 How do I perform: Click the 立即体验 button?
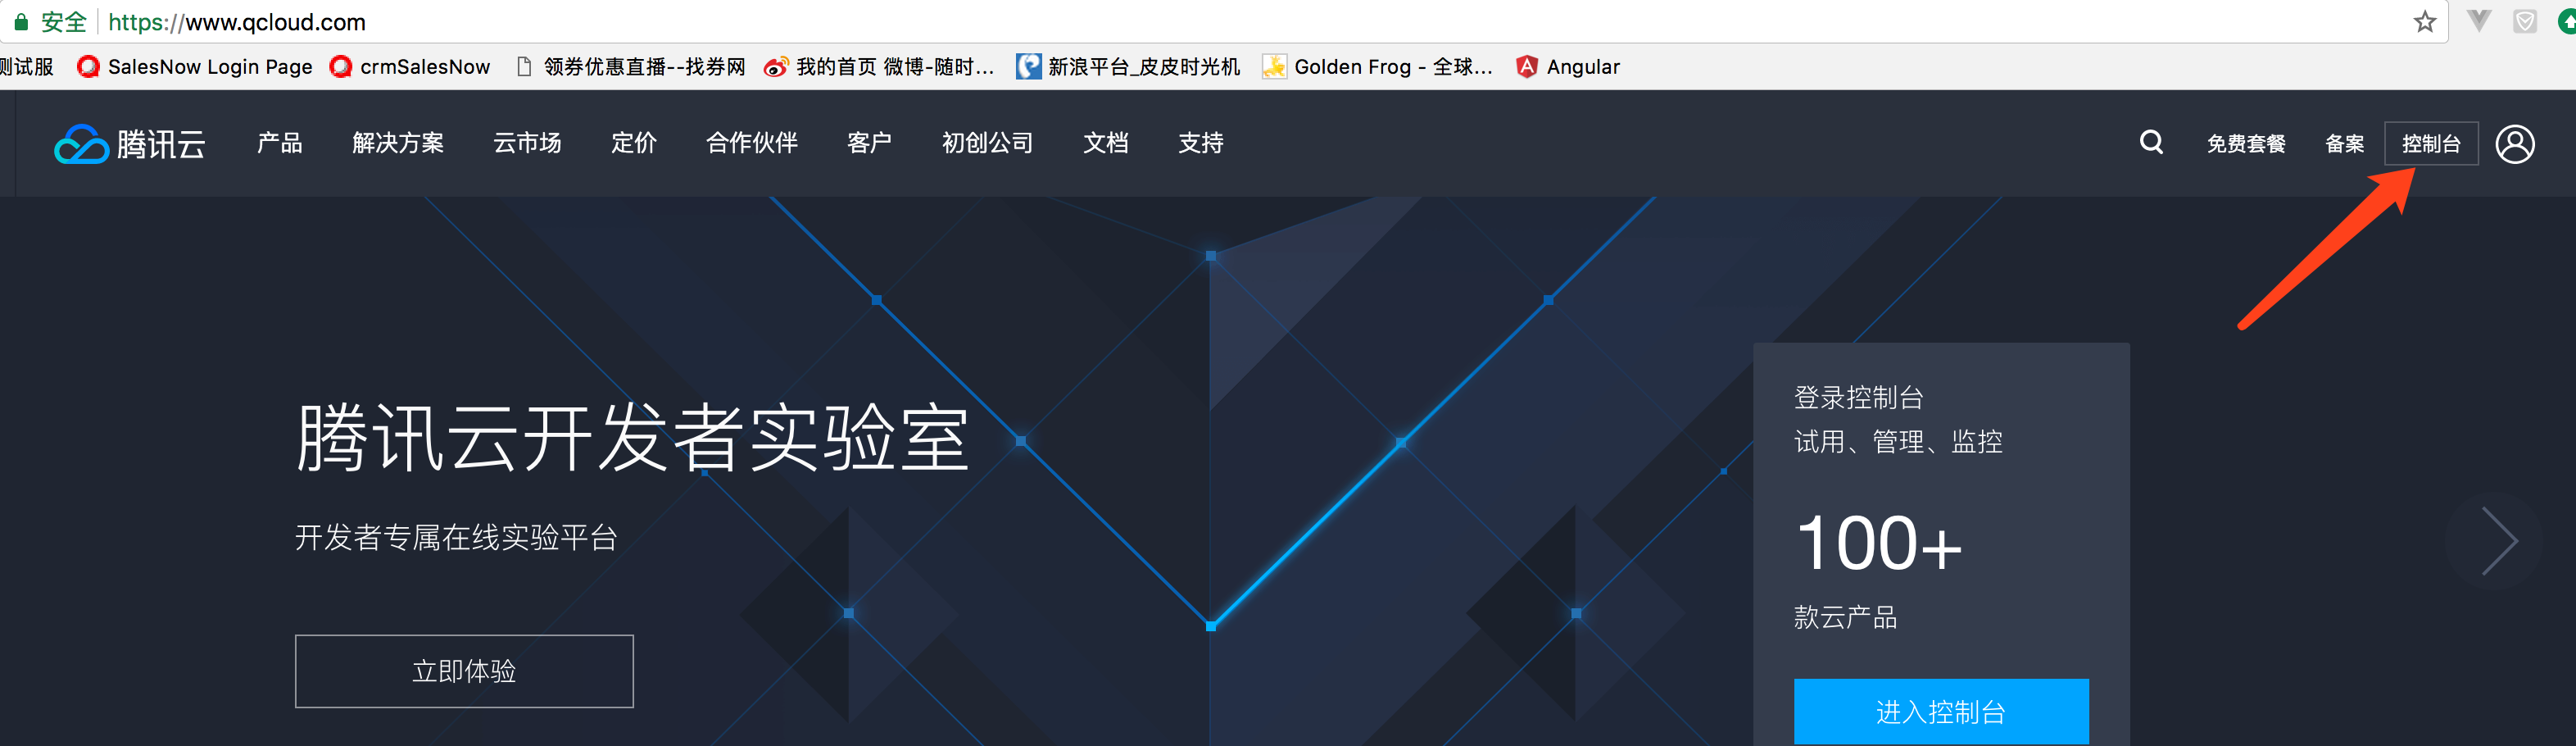coord(464,671)
